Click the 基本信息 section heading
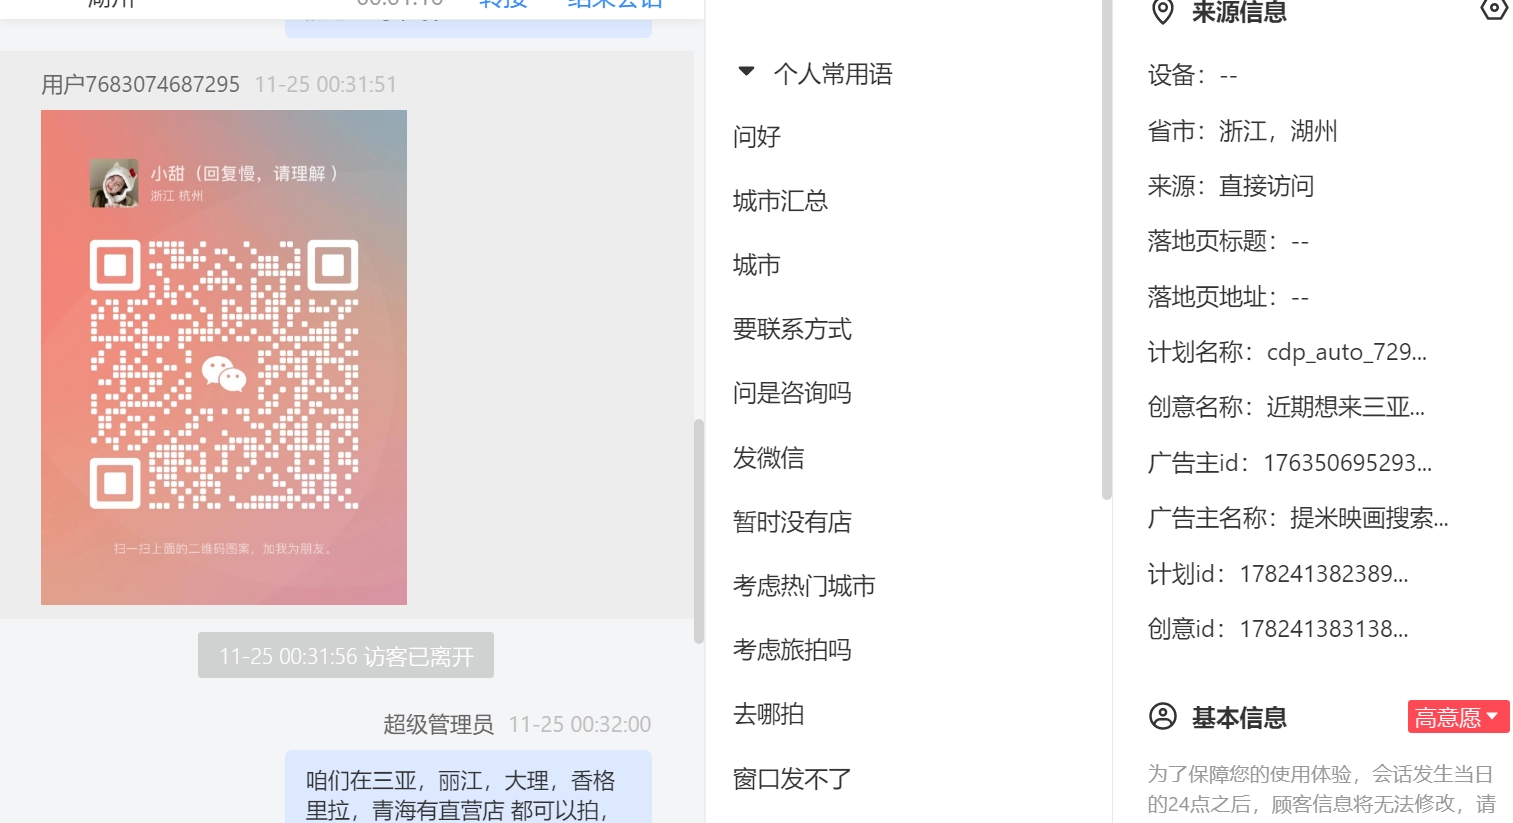Screen dimensions: 1513x823 pyautogui.click(x=1239, y=717)
